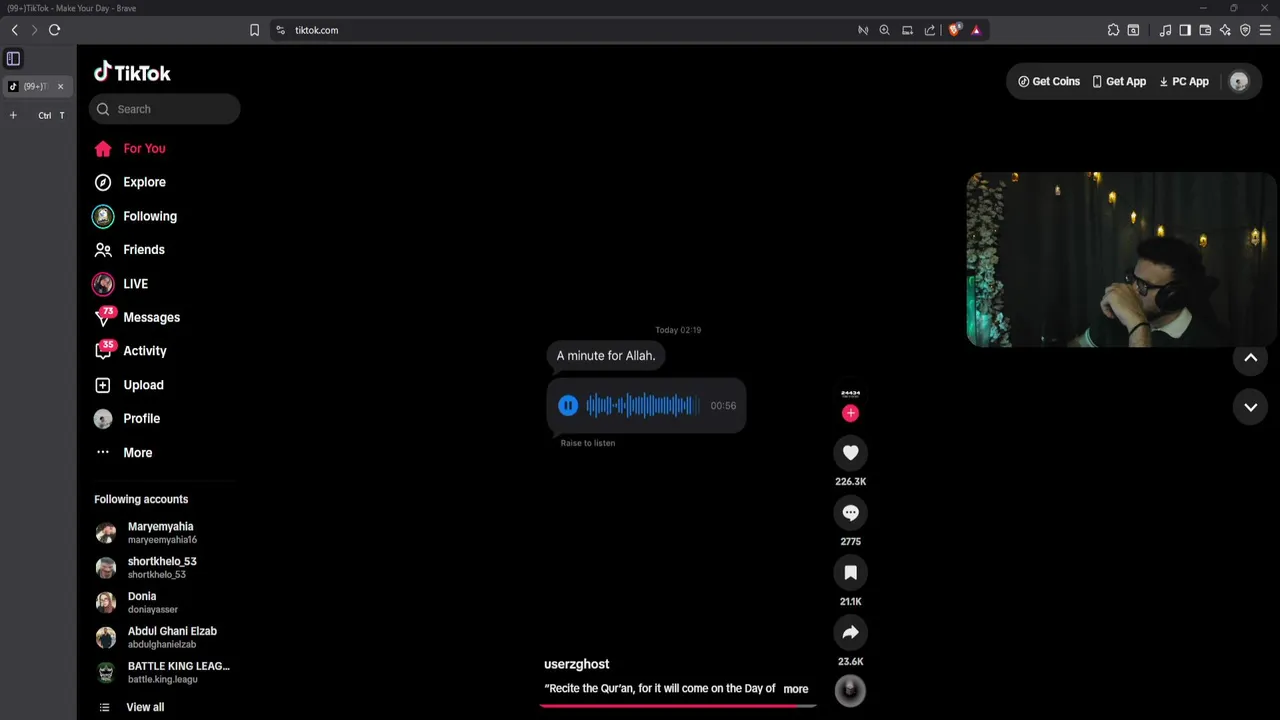Go back in browser history
Image resolution: width=1280 pixels, height=720 pixels.
coord(14,30)
